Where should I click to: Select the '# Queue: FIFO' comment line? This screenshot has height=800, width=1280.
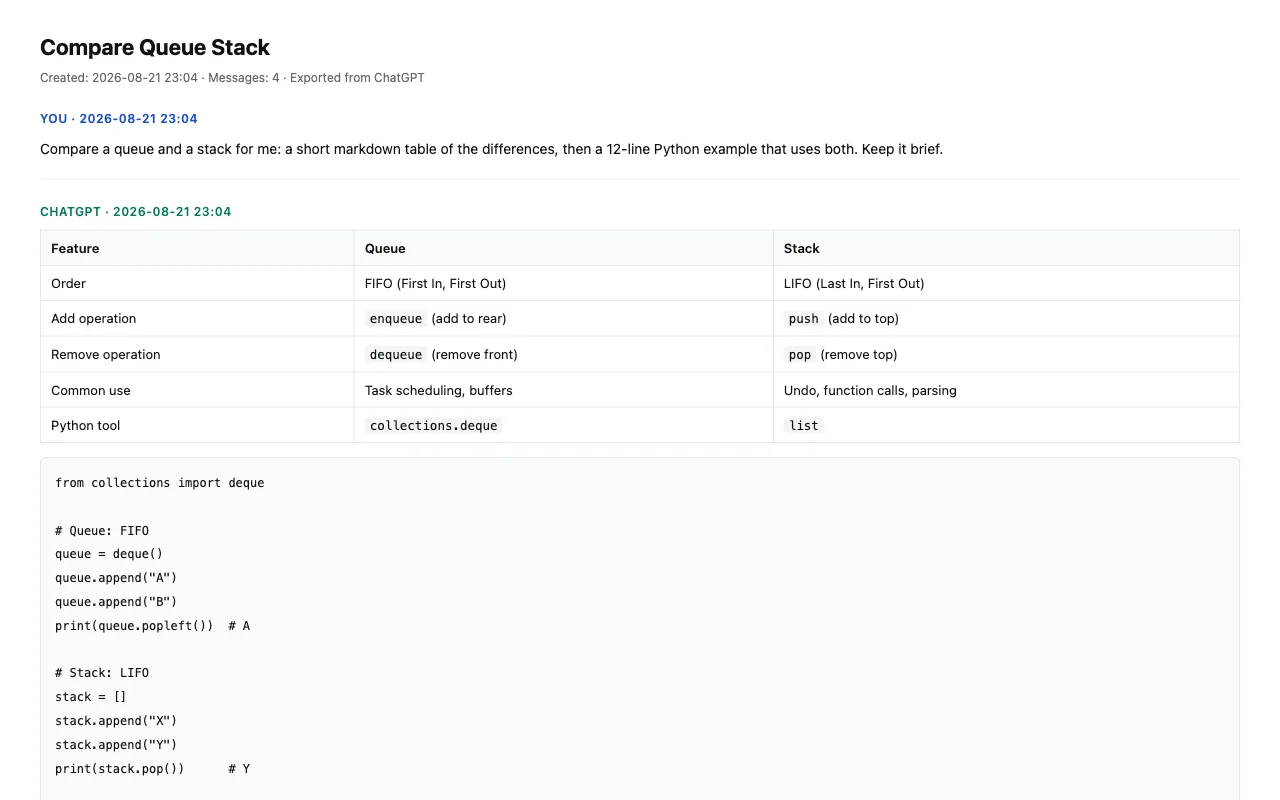click(x=102, y=531)
